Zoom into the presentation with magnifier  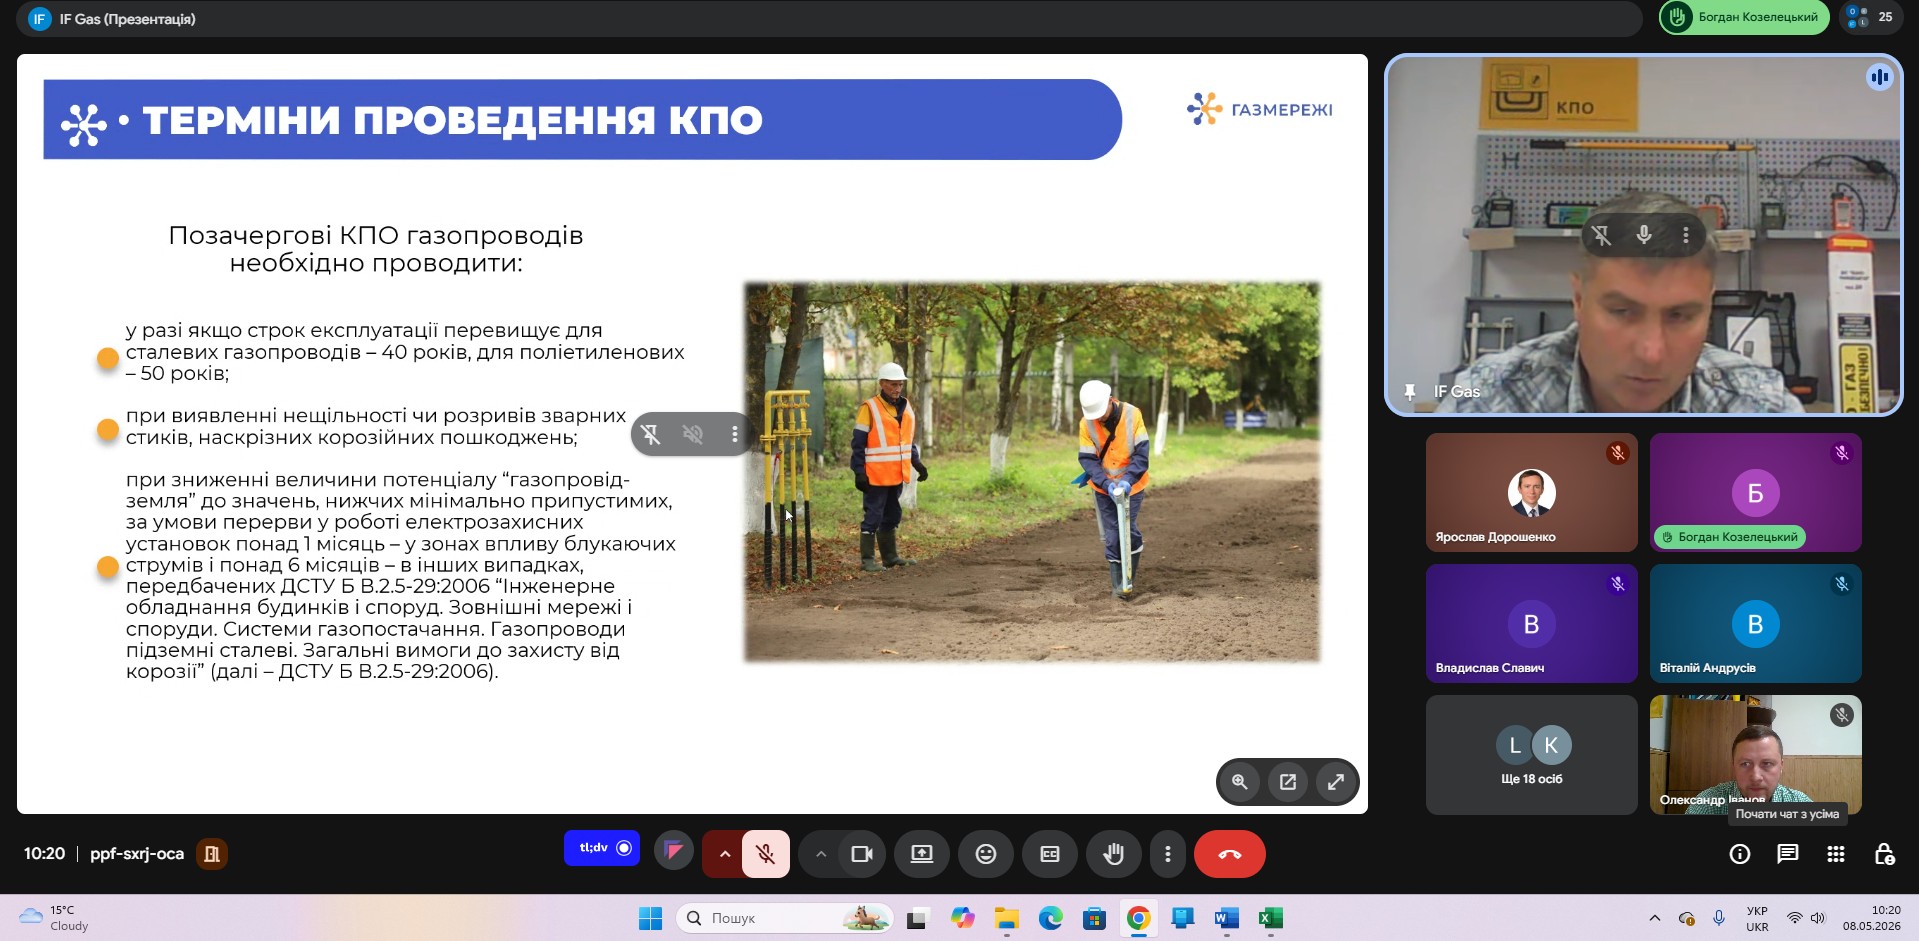(1240, 782)
